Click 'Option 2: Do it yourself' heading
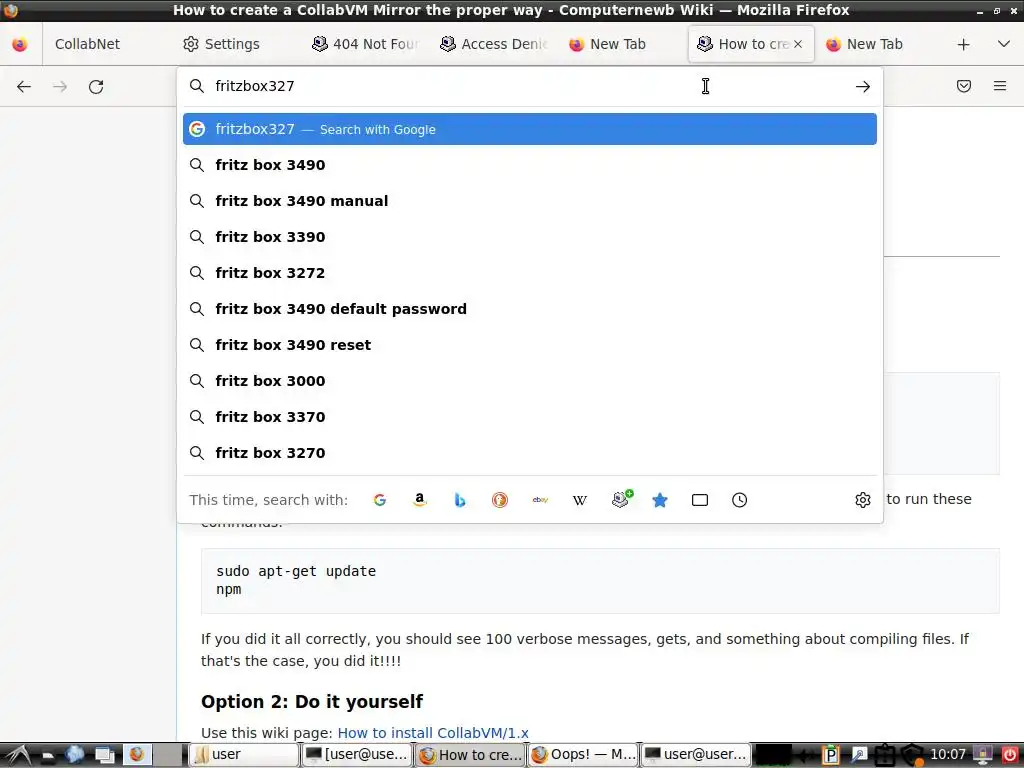The width and height of the screenshot is (1024, 768). (312, 702)
